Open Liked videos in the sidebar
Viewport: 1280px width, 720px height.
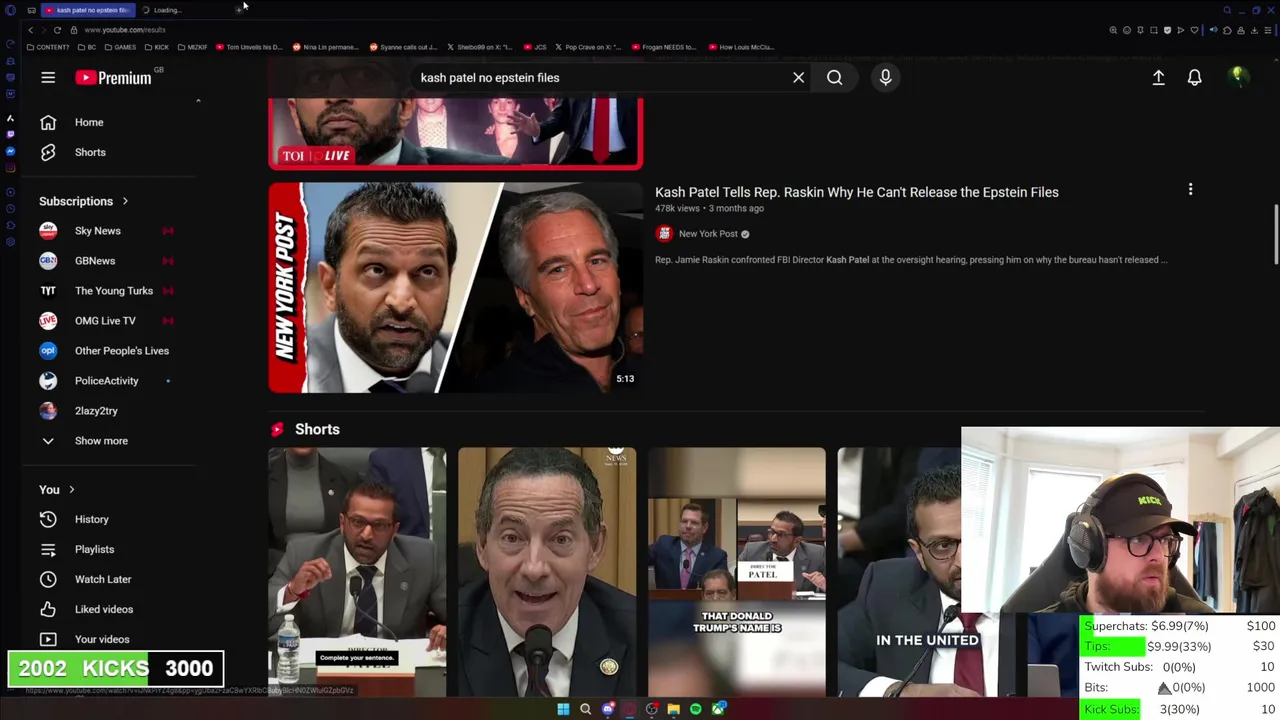pyautogui.click(x=103, y=609)
